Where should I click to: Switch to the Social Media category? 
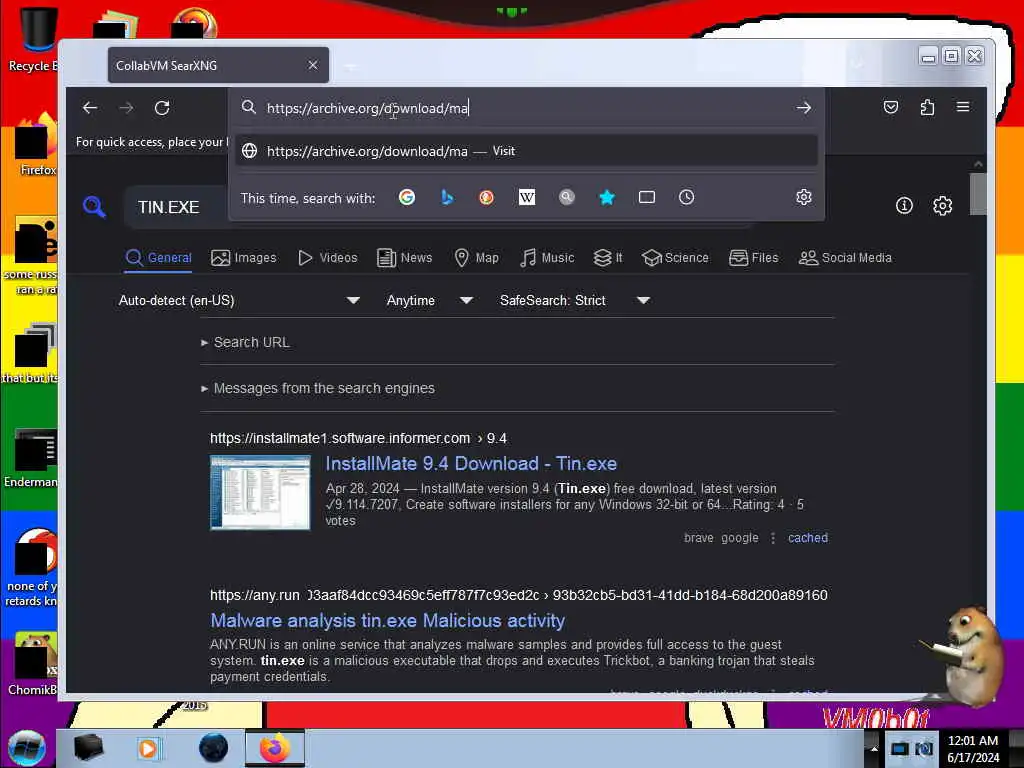(x=845, y=258)
